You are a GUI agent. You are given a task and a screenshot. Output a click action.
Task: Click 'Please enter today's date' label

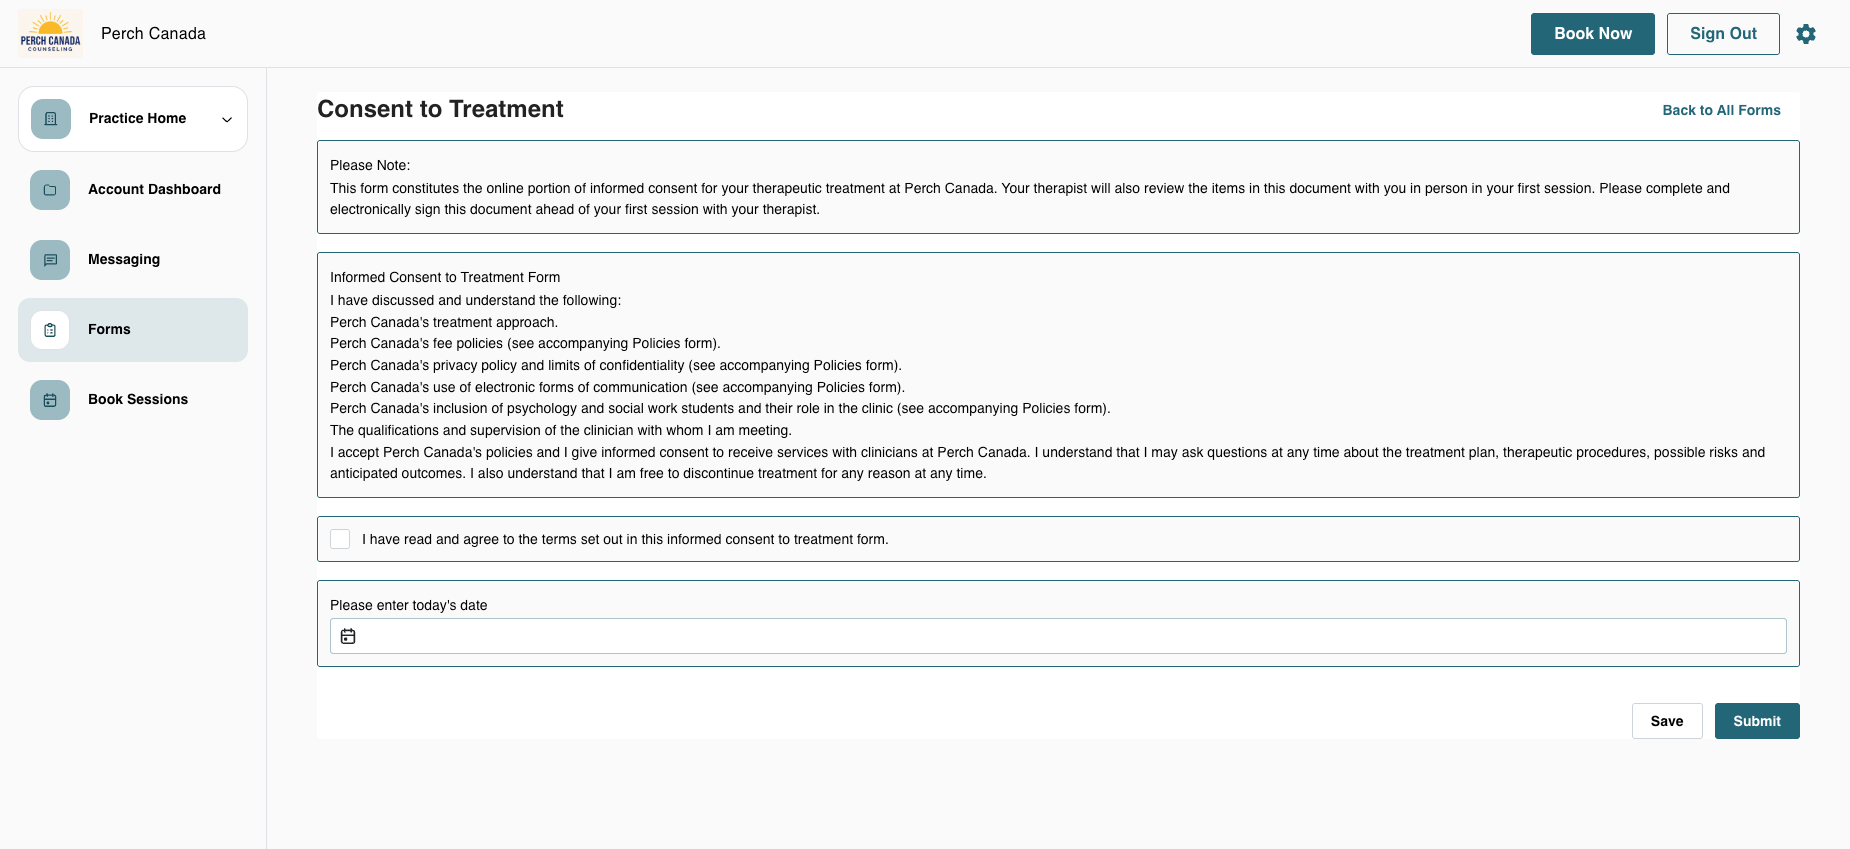click(x=409, y=606)
